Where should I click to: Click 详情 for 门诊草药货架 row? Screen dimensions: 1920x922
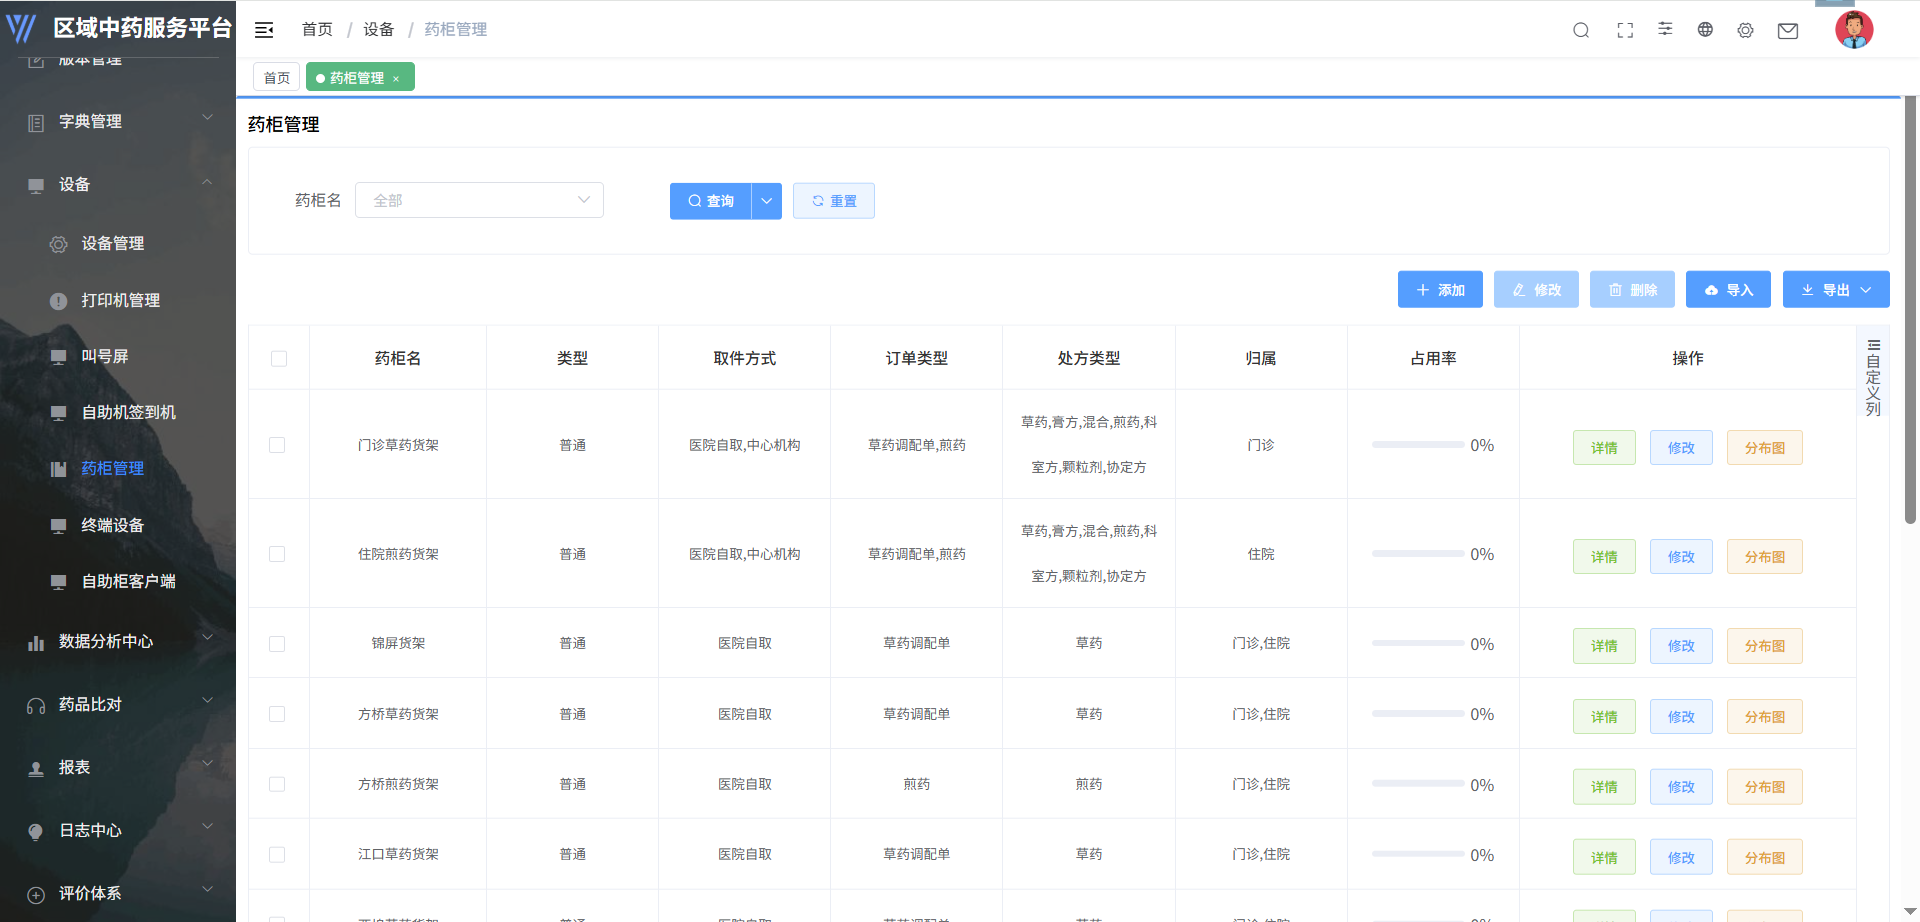coord(1604,448)
